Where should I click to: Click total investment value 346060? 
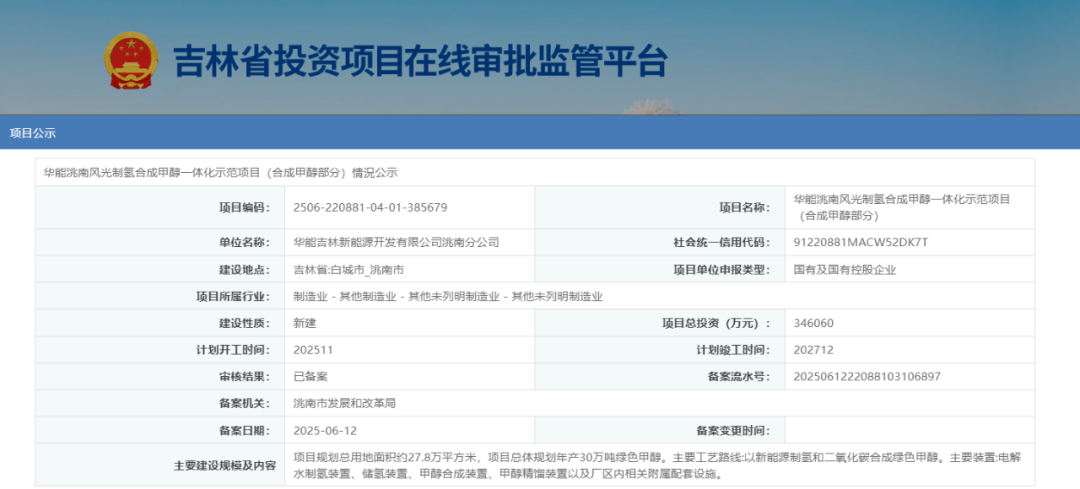(813, 323)
